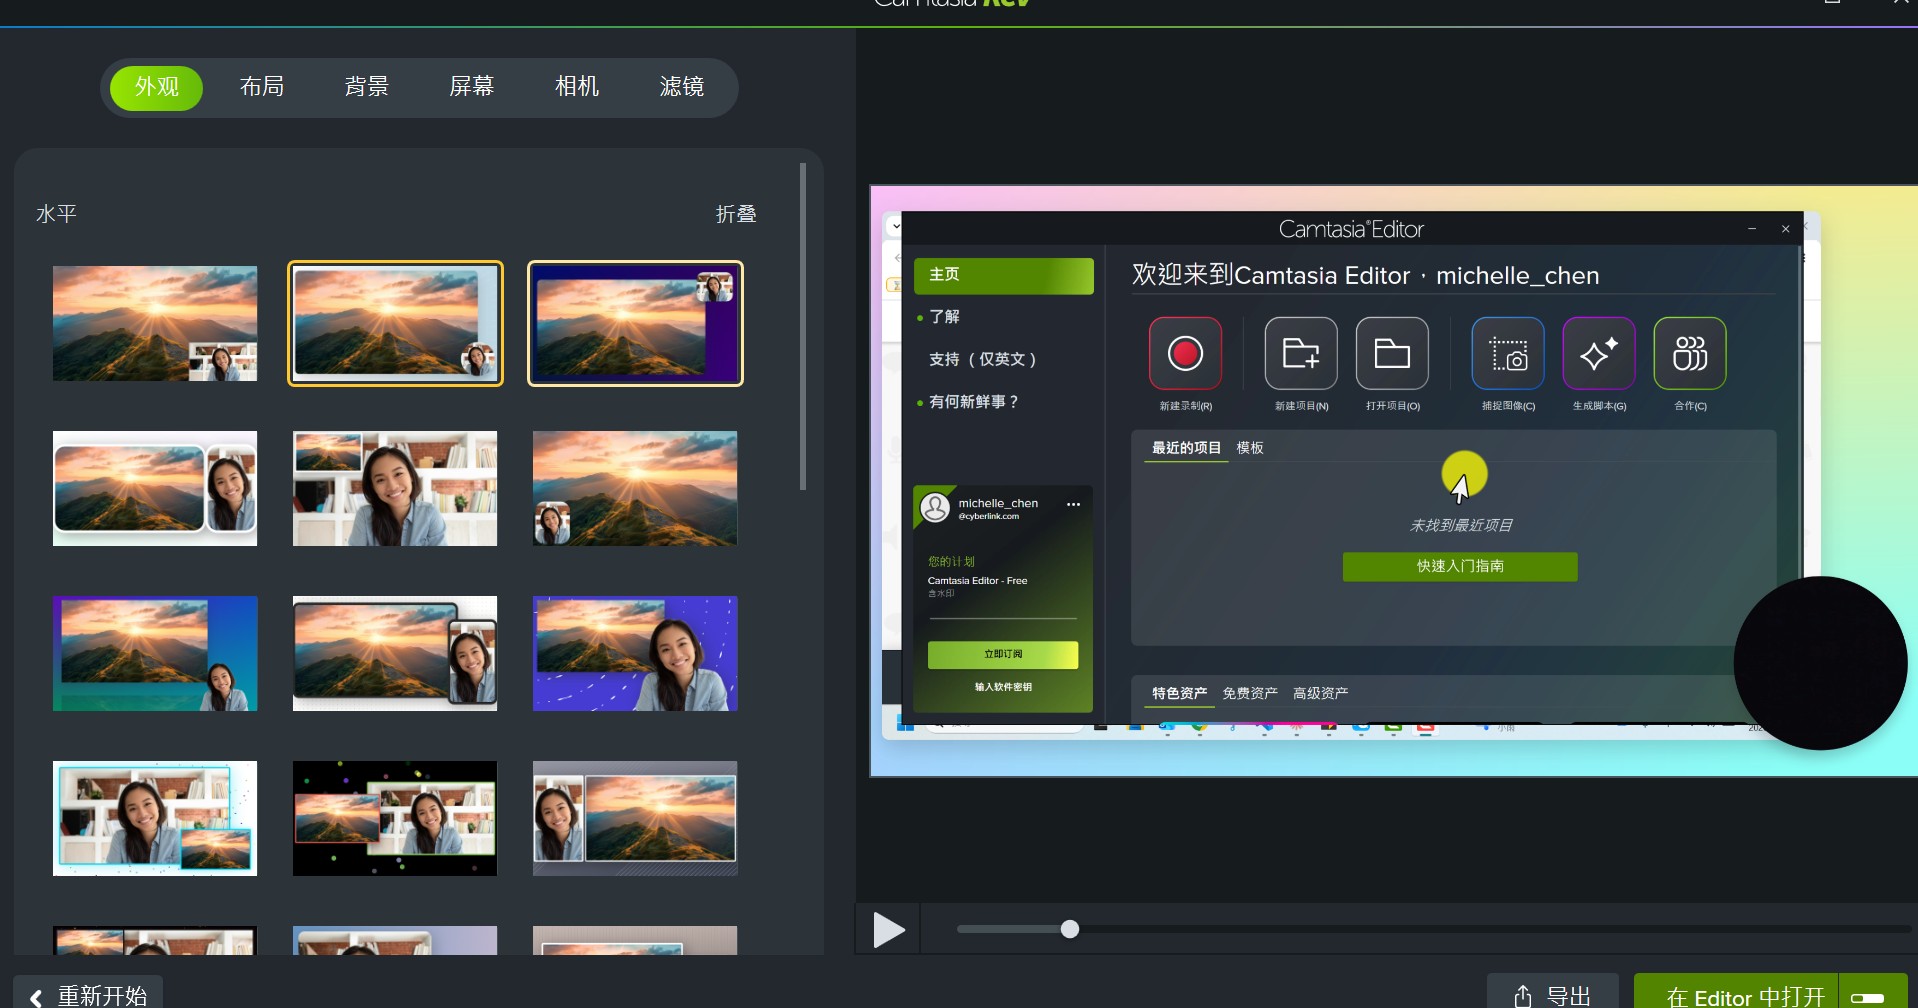Choose the layout with small rectangular camera bottom-right
Image resolution: width=1918 pixels, height=1008 pixels.
(x=155, y=323)
